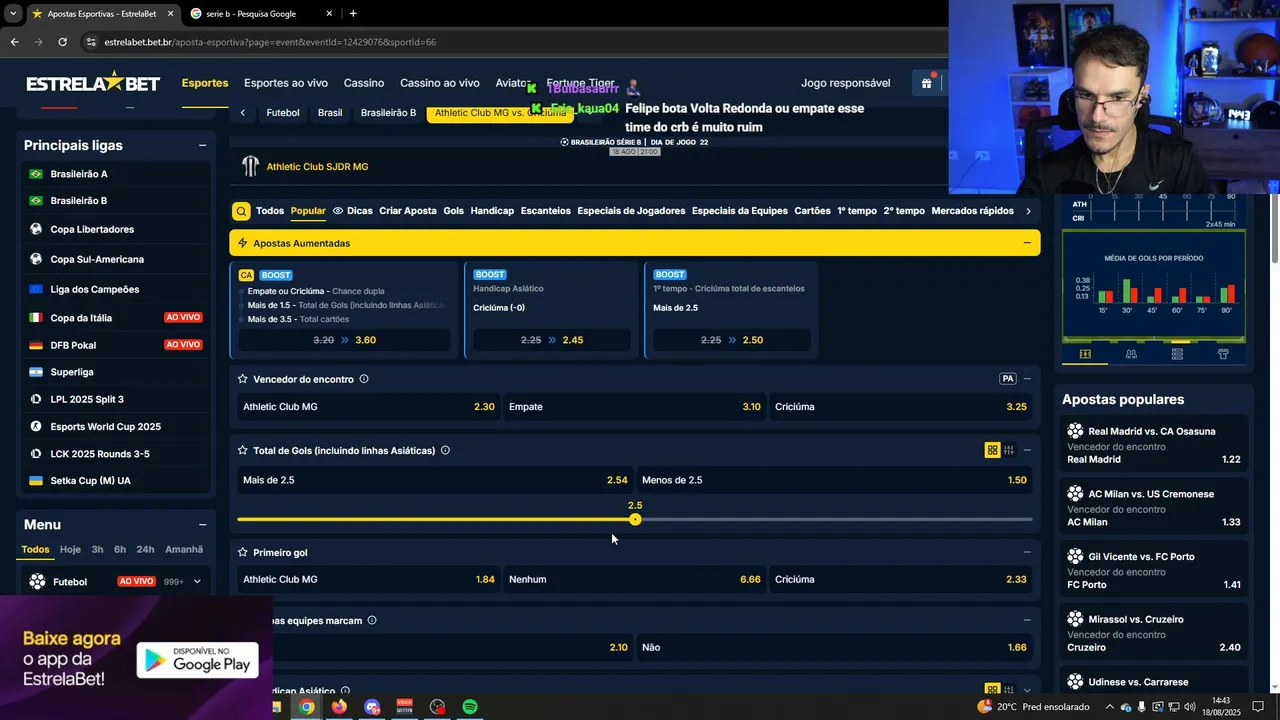Collapse the Primeiro gol market
This screenshot has width=1280, height=720.
1027,552
